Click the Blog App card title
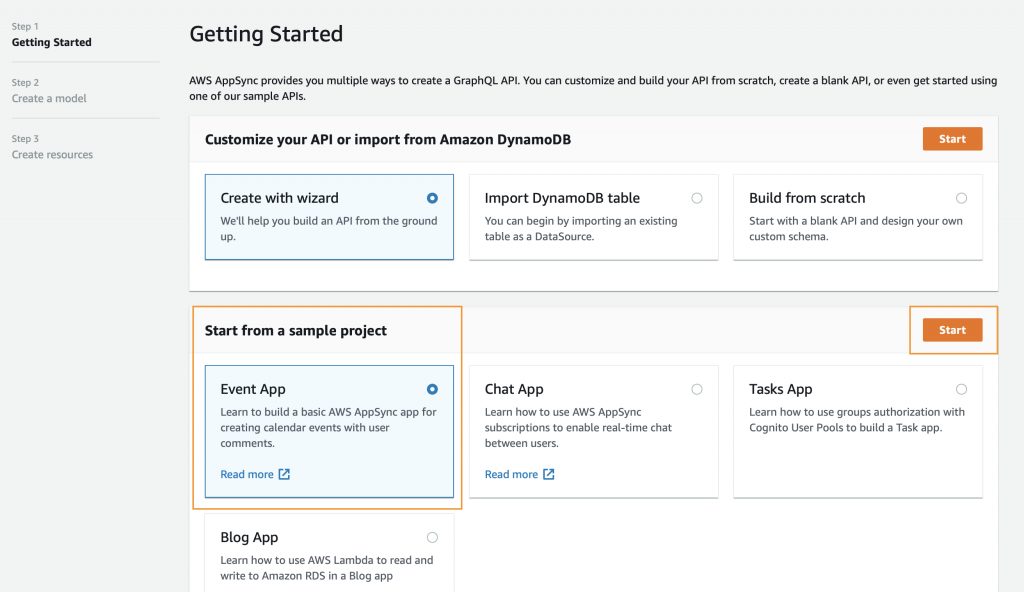Screen dimensions: 1024x592 pos(249,538)
